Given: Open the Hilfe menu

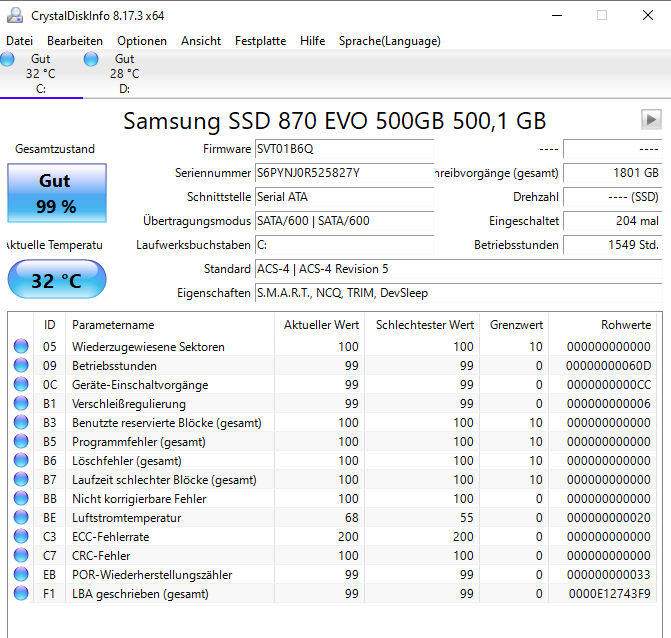Looking at the screenshot, I should (x=312, y=41).
